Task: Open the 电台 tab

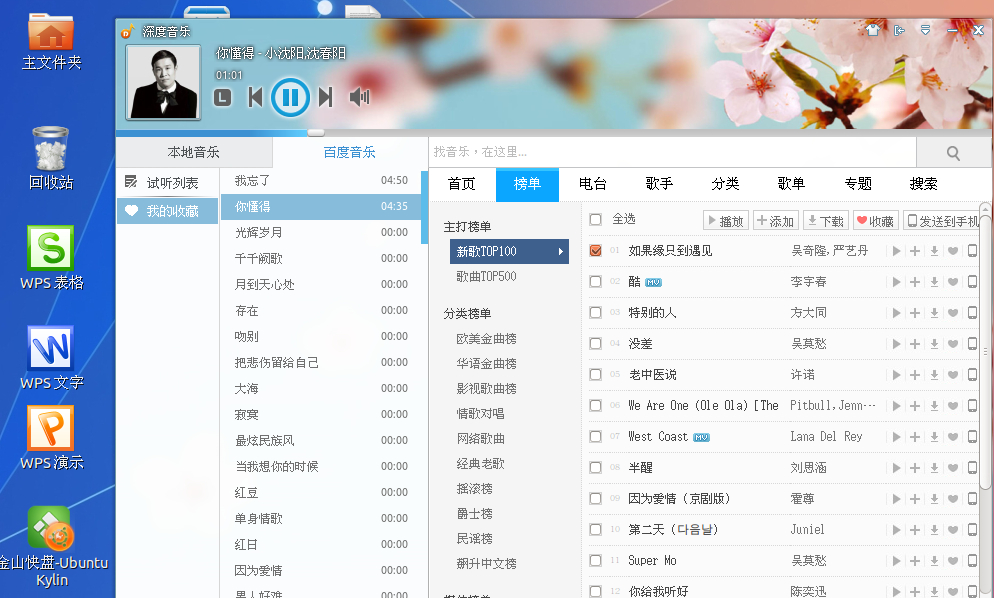Action: pos(593,185)
